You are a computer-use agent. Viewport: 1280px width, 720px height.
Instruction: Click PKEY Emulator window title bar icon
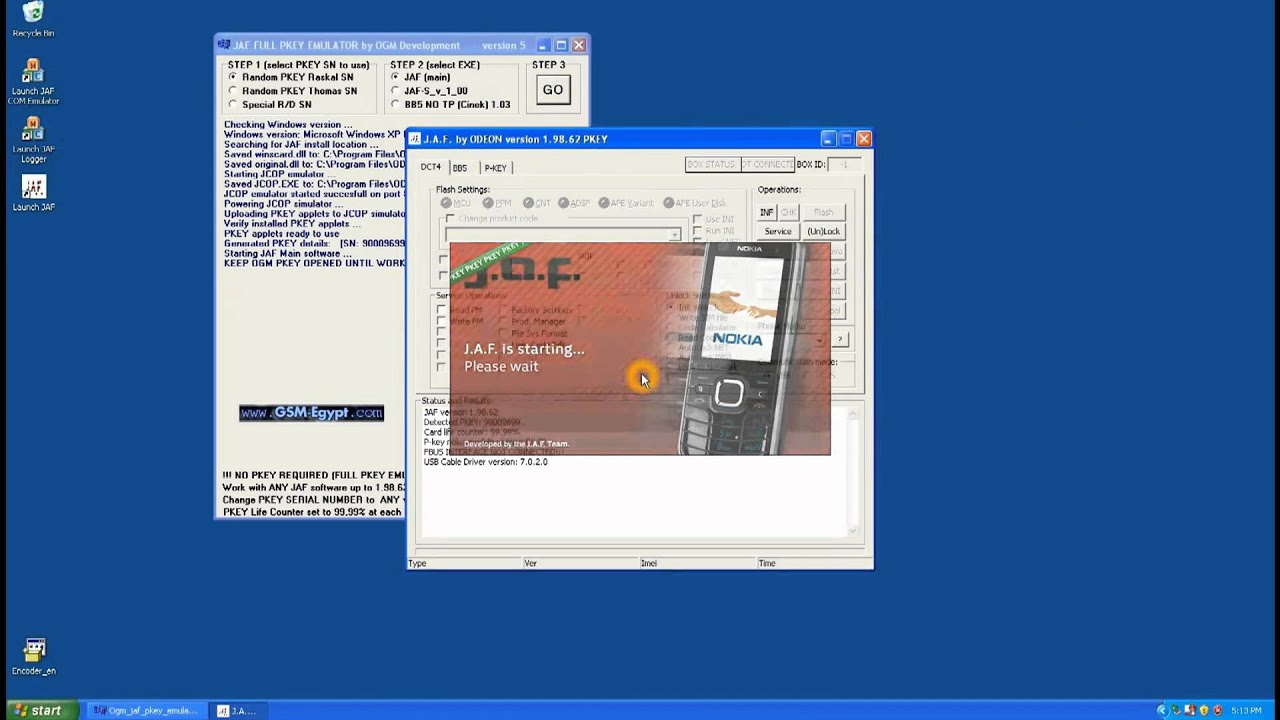pyautogui.click(x=224, y=45)
